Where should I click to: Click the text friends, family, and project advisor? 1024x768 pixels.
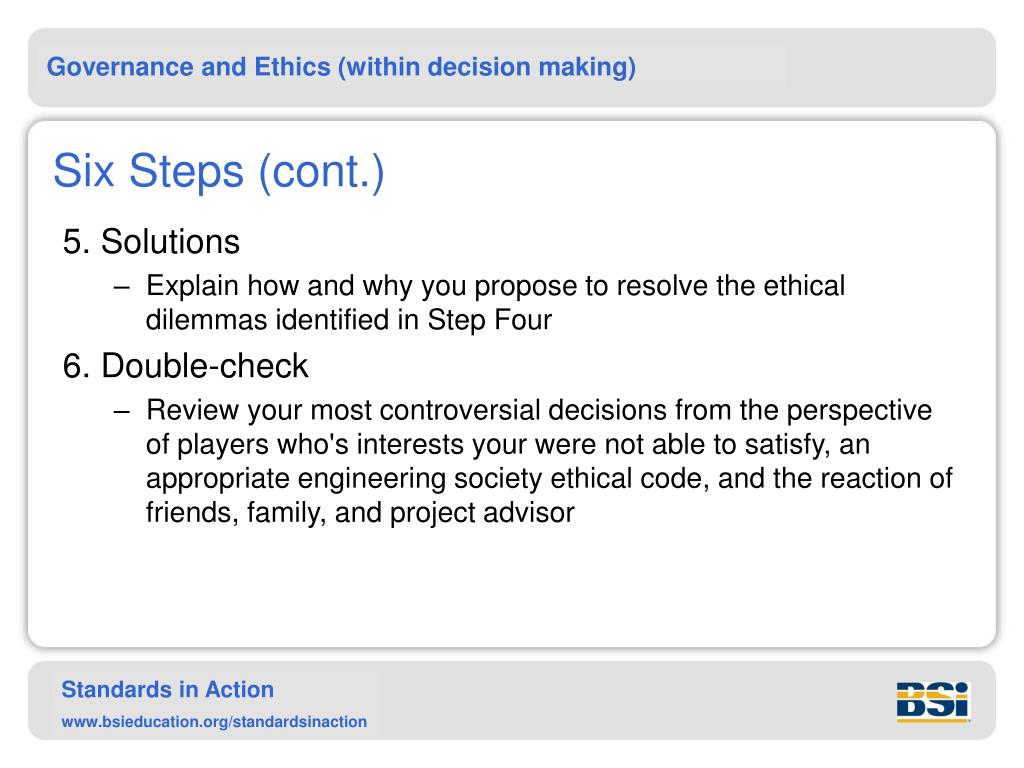(x=360, y=513)
